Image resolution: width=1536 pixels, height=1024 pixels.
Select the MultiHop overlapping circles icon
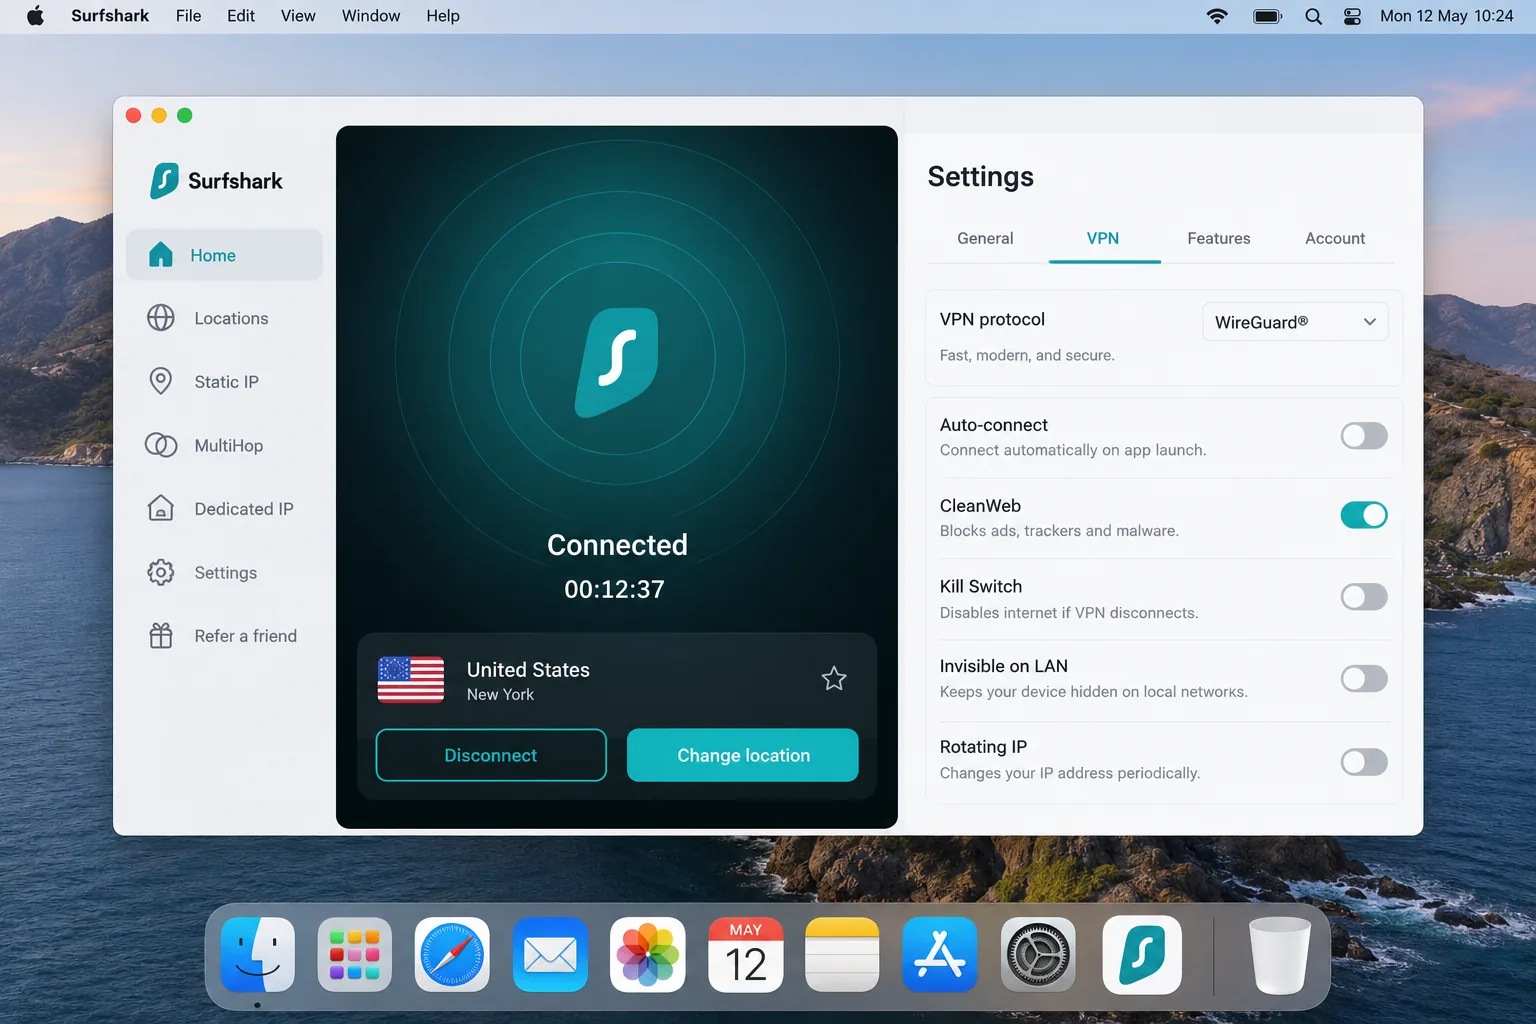click(161, 445)
